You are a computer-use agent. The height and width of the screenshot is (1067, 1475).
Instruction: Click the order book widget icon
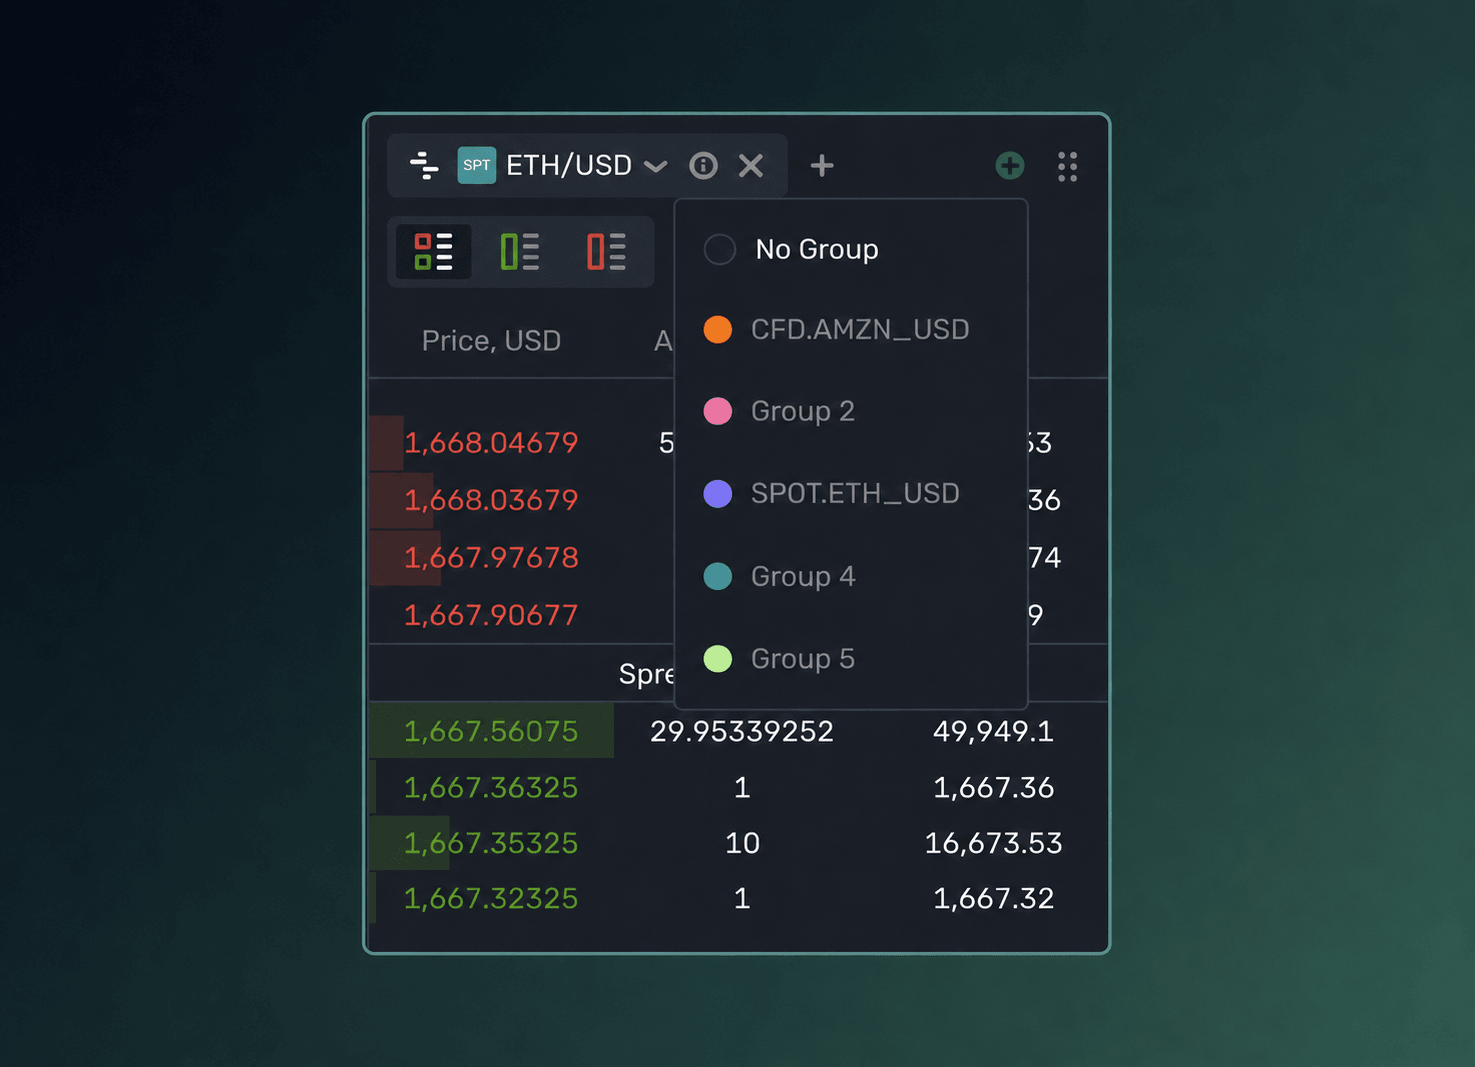[424, 165]
